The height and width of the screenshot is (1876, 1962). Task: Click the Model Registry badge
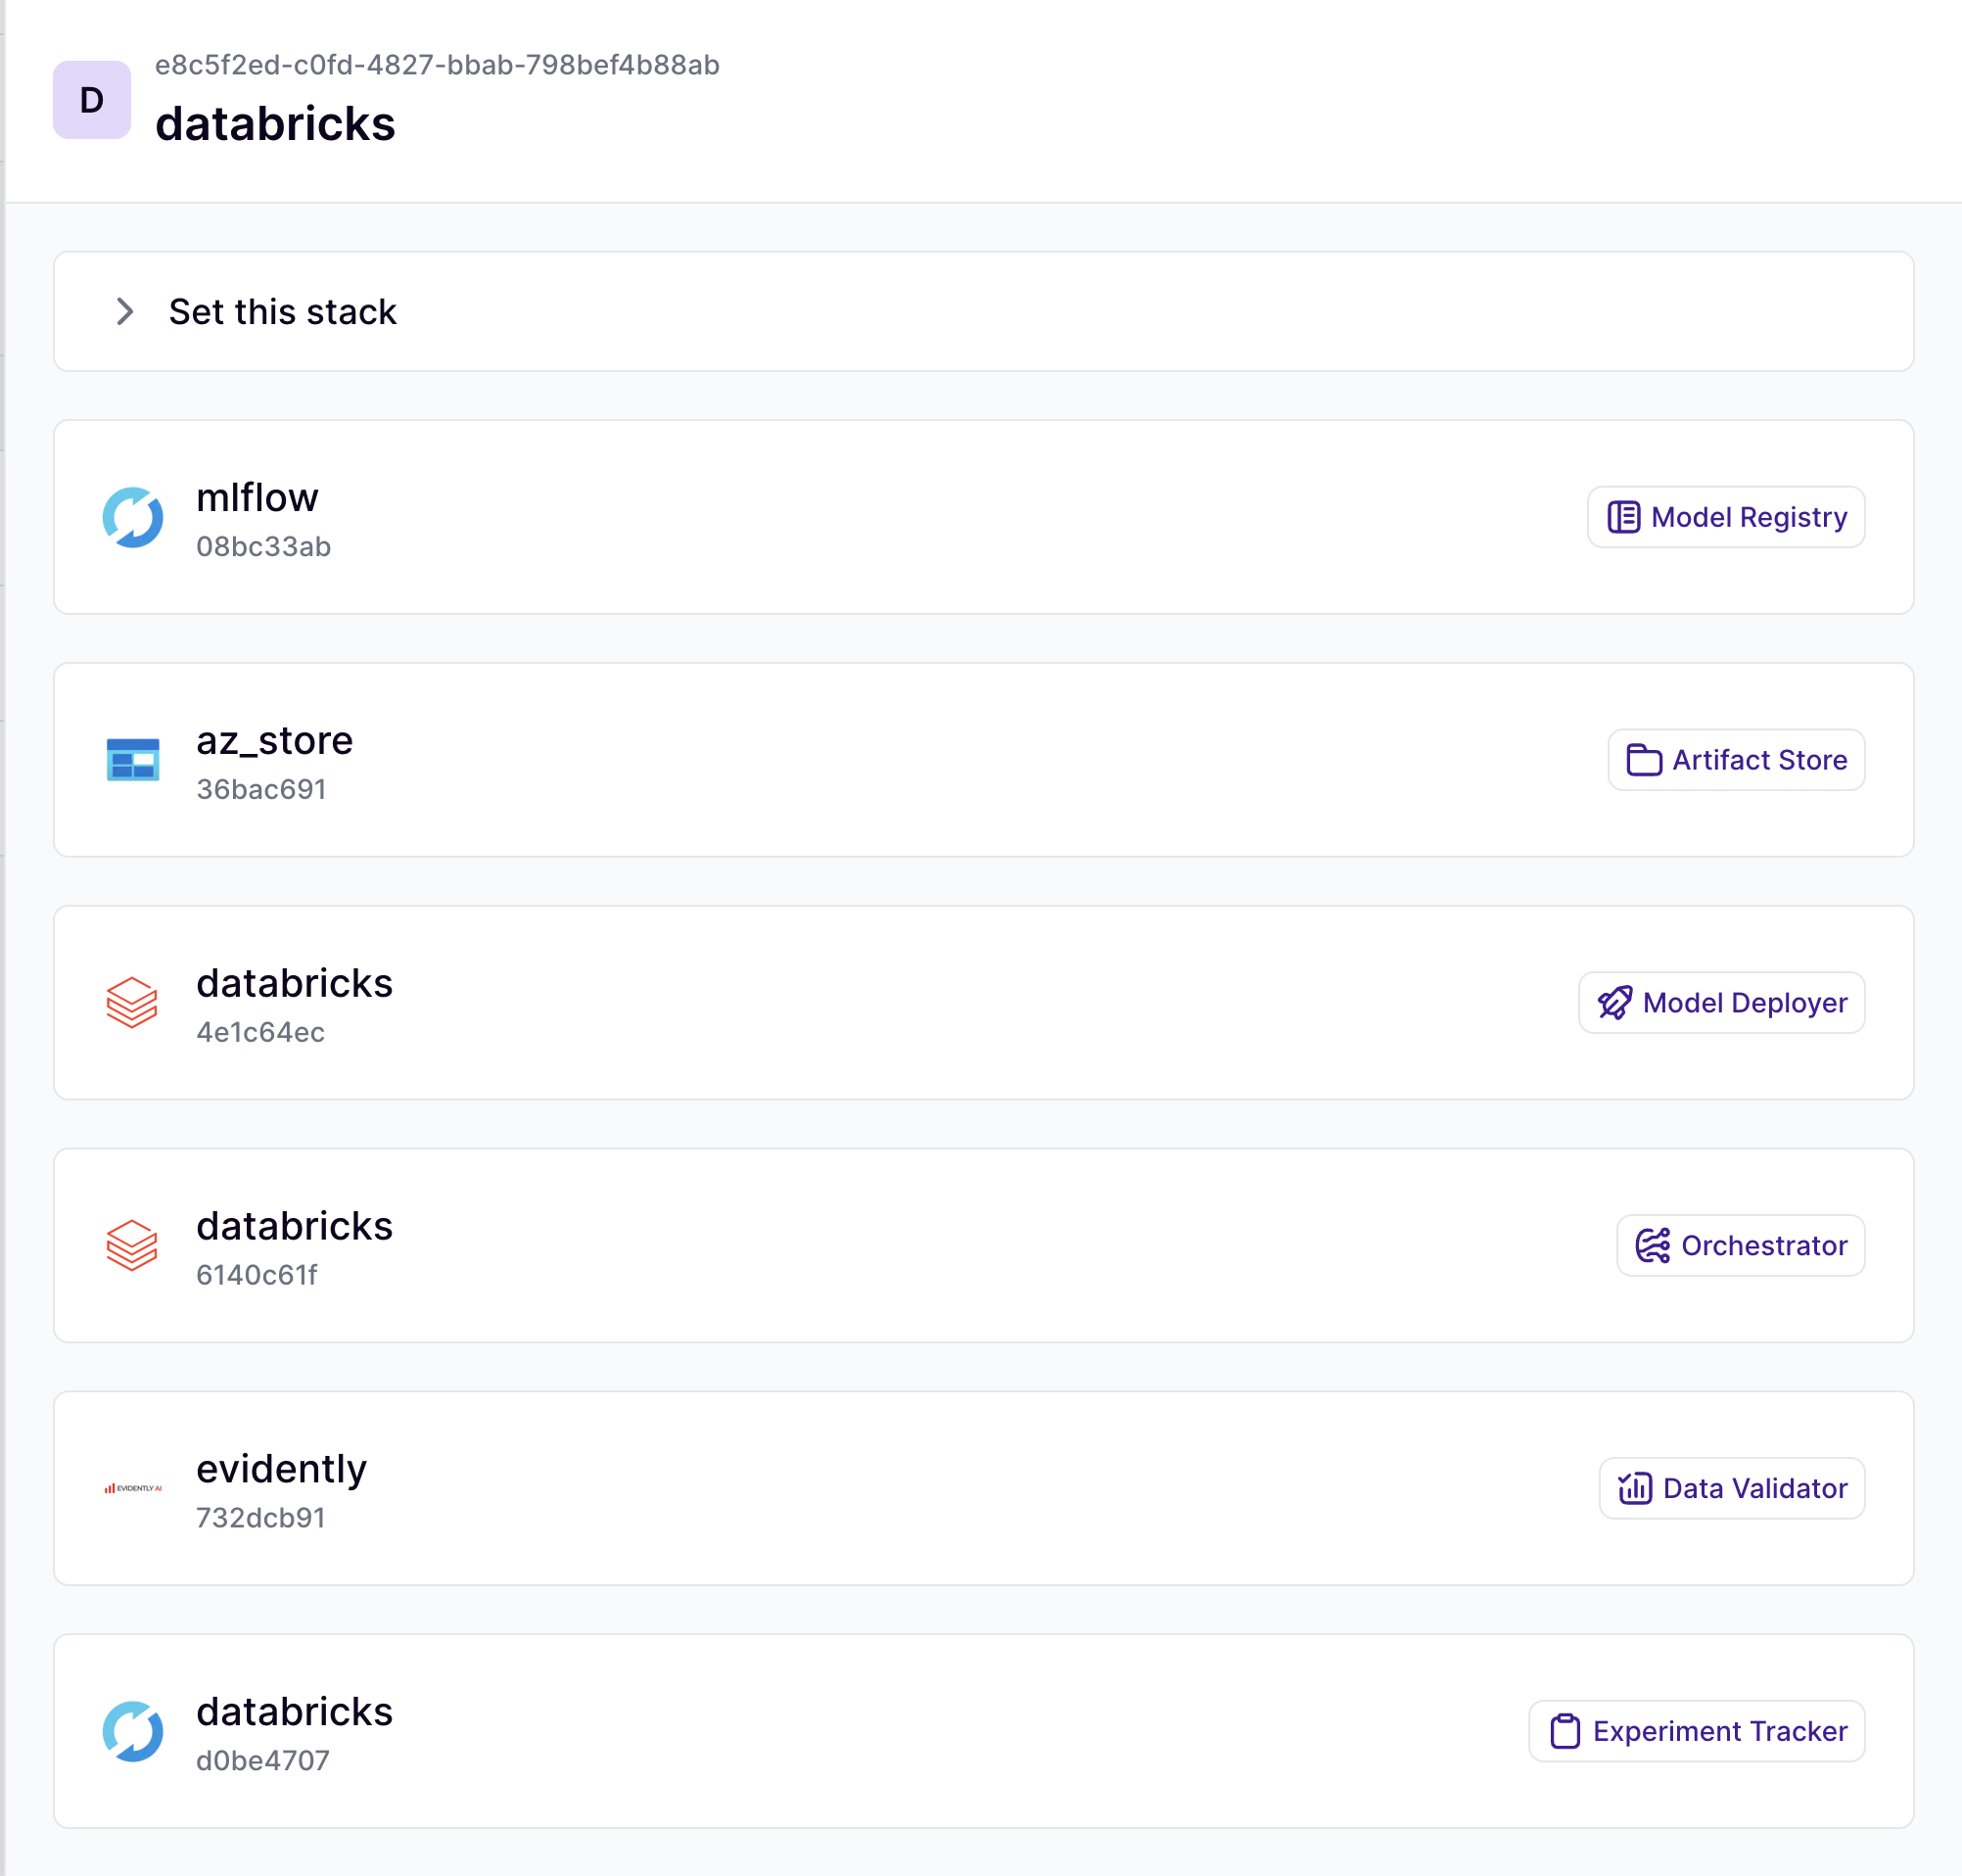point(1725,517)
